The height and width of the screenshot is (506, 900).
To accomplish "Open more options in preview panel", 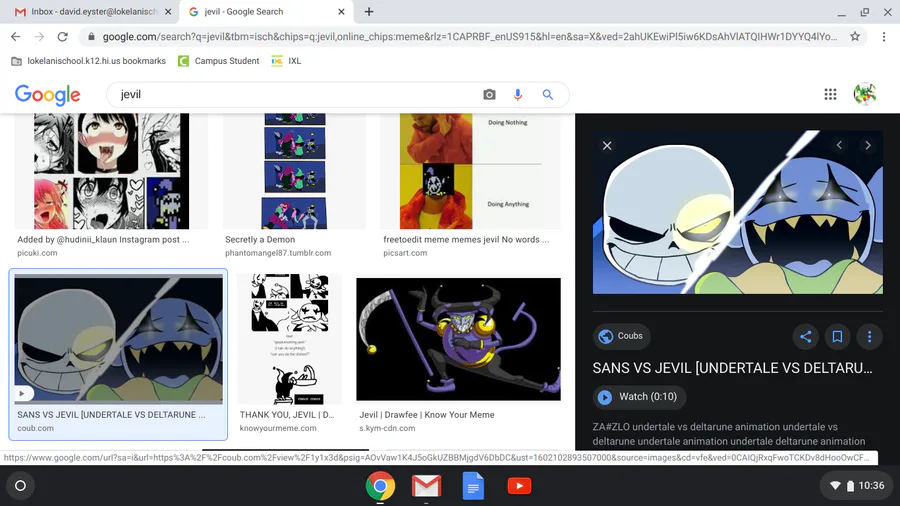I will coord(870,337).
